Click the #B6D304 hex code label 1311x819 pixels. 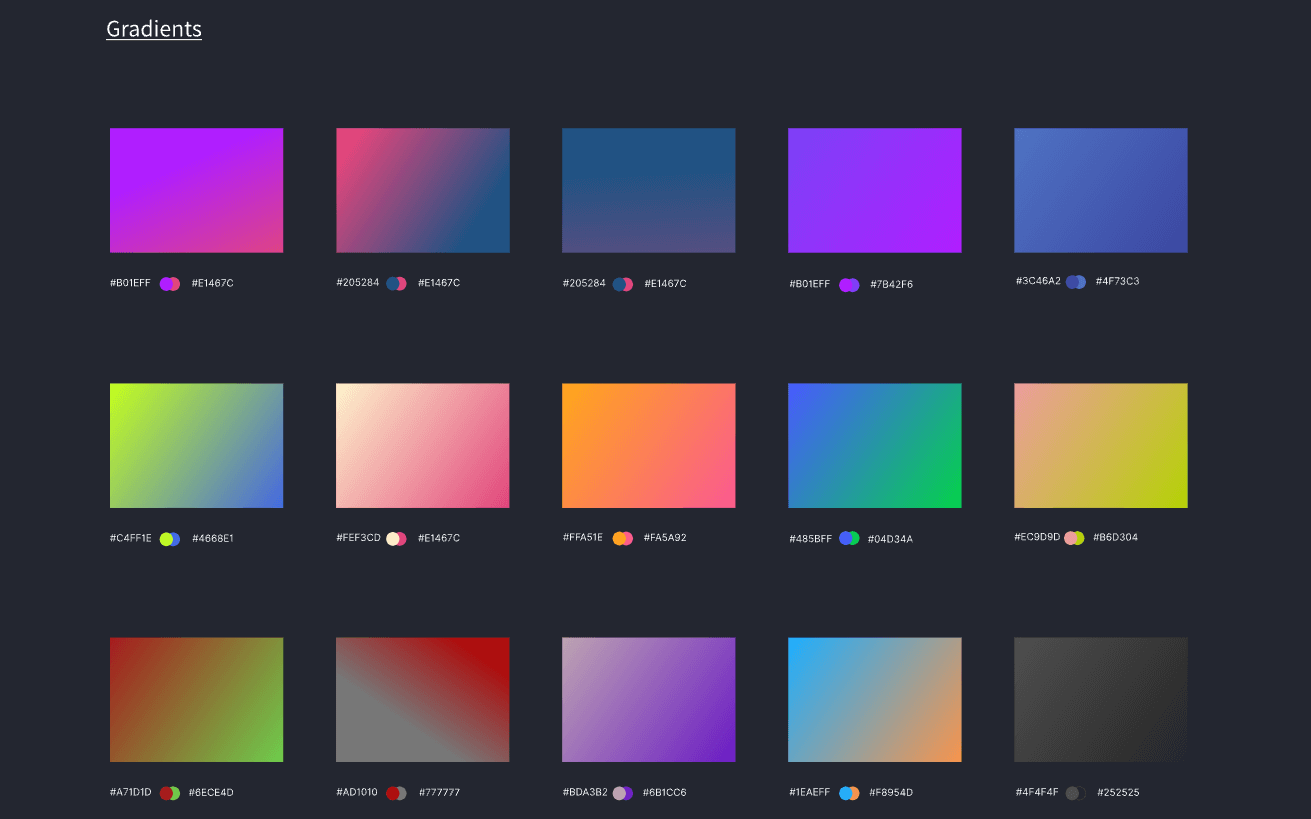1115,538
